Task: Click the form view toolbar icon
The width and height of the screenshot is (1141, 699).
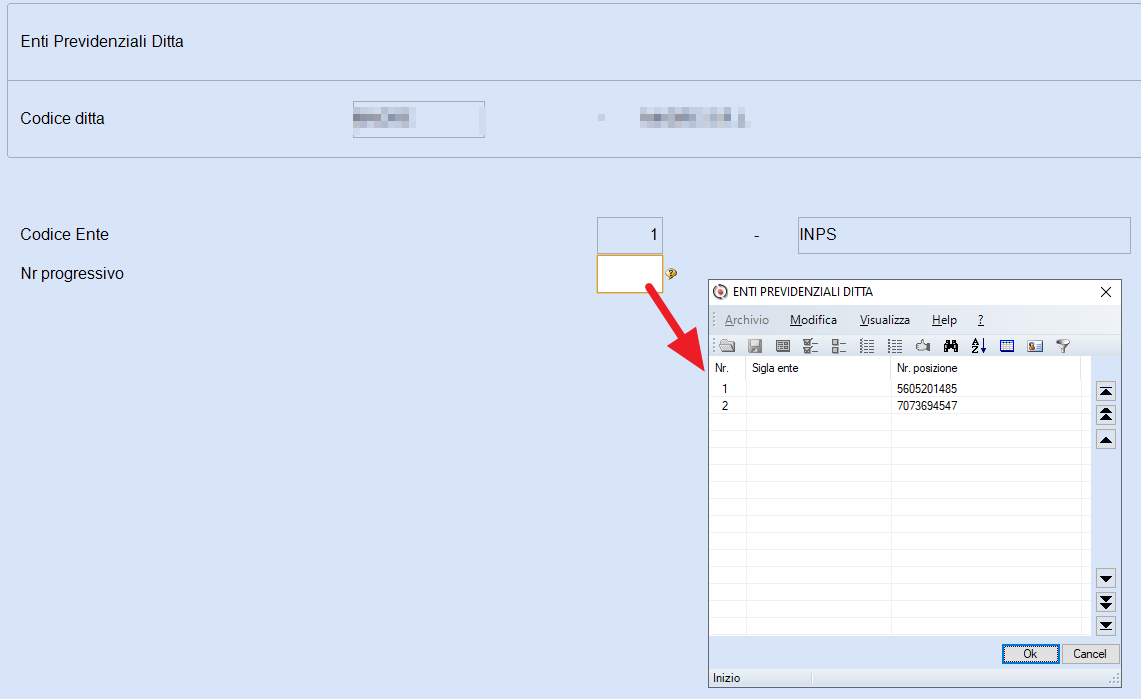Action: click(783, 346)
